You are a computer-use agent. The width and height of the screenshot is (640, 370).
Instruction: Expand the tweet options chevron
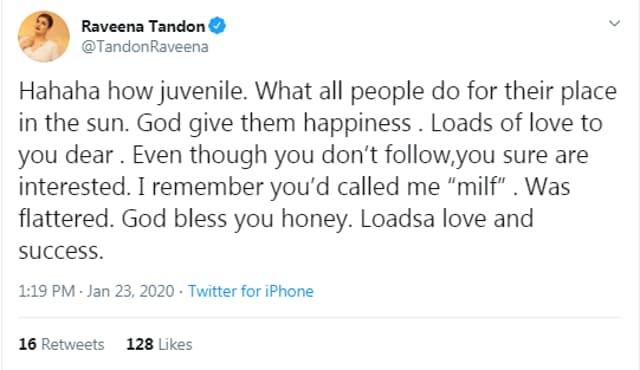coord(614,23)
